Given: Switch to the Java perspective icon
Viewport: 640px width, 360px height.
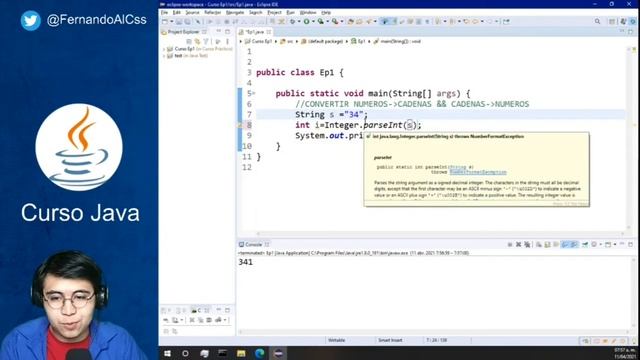Looking at the screenshot, I should click(x=623, y=21).
